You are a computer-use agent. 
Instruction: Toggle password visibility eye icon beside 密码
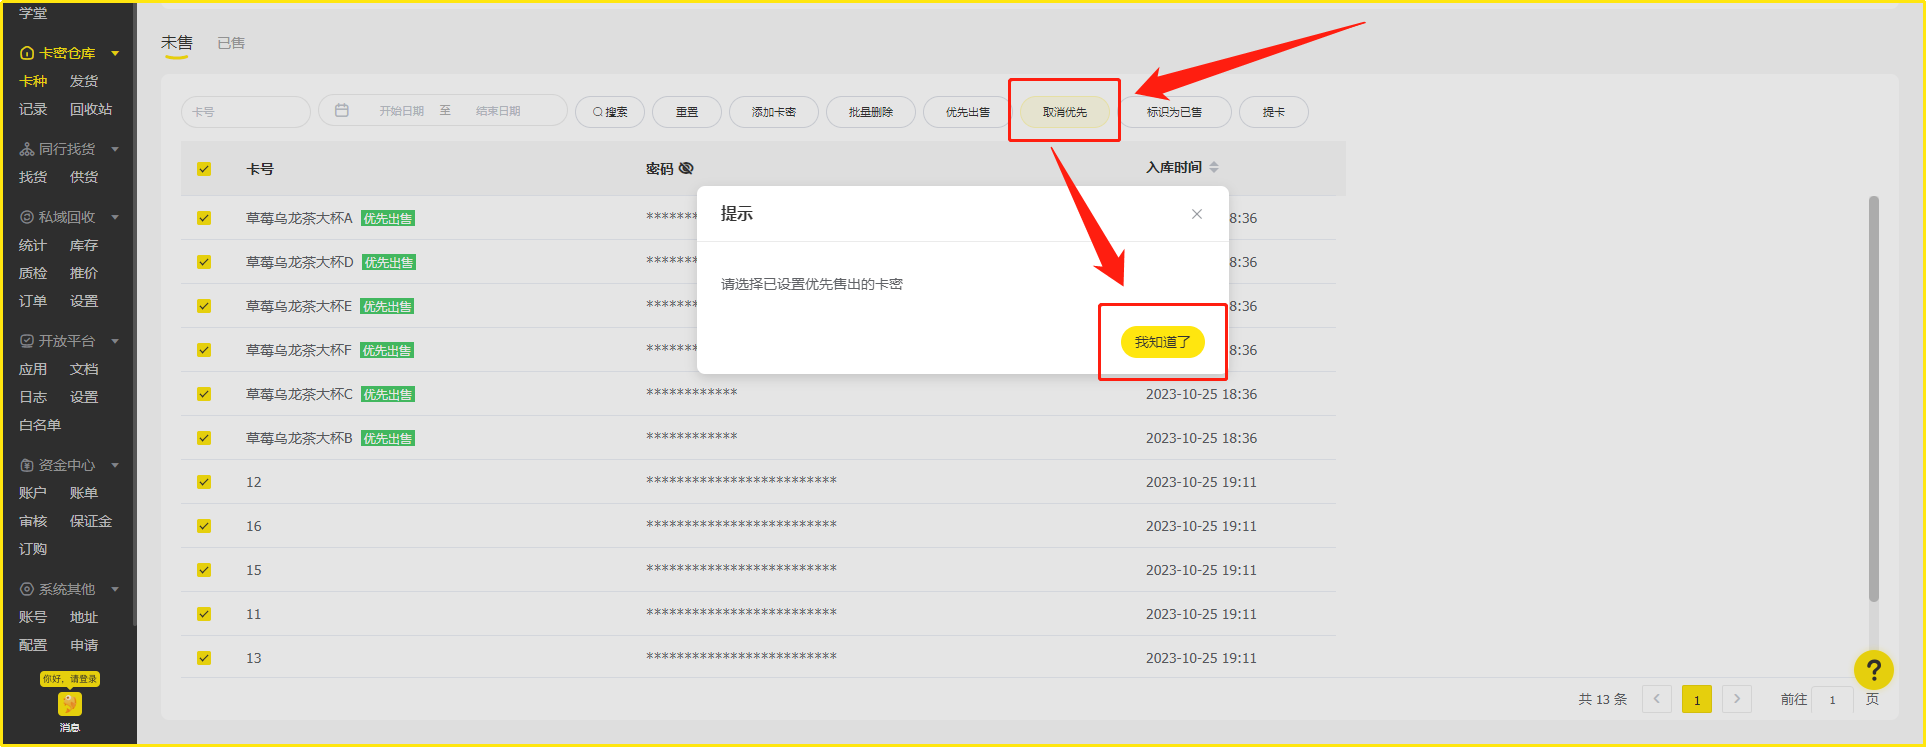tap(686, 168)
